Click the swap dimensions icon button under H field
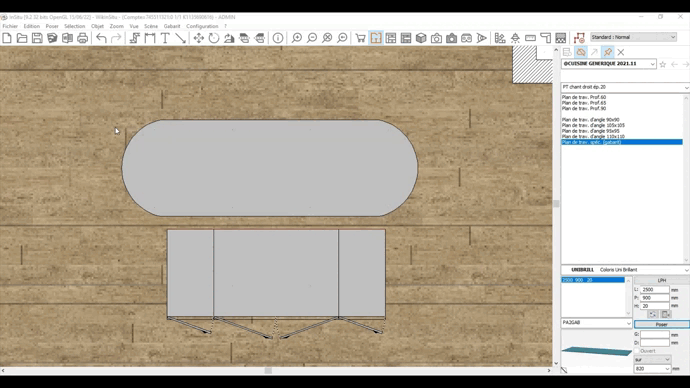The height and width of the screenshot is (388, 690). 653,314
